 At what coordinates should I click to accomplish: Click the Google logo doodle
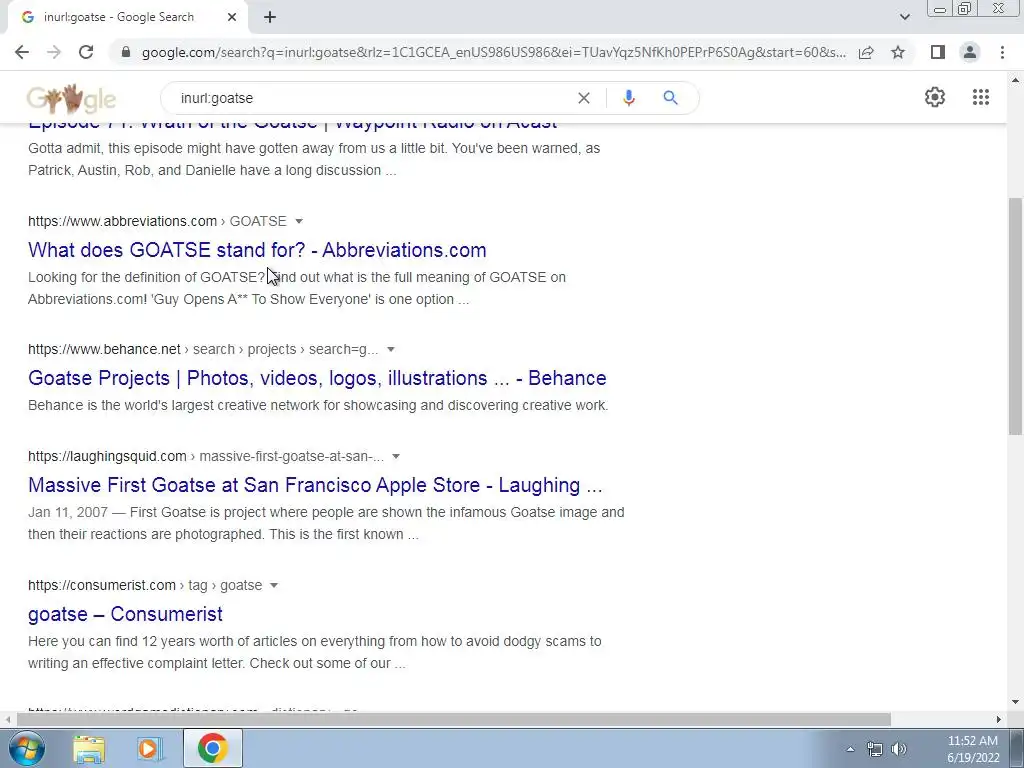[x=71, y=99]
